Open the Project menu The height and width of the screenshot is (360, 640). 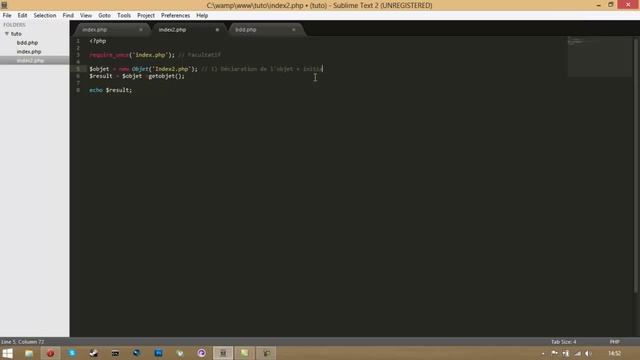tap(146, 16)
